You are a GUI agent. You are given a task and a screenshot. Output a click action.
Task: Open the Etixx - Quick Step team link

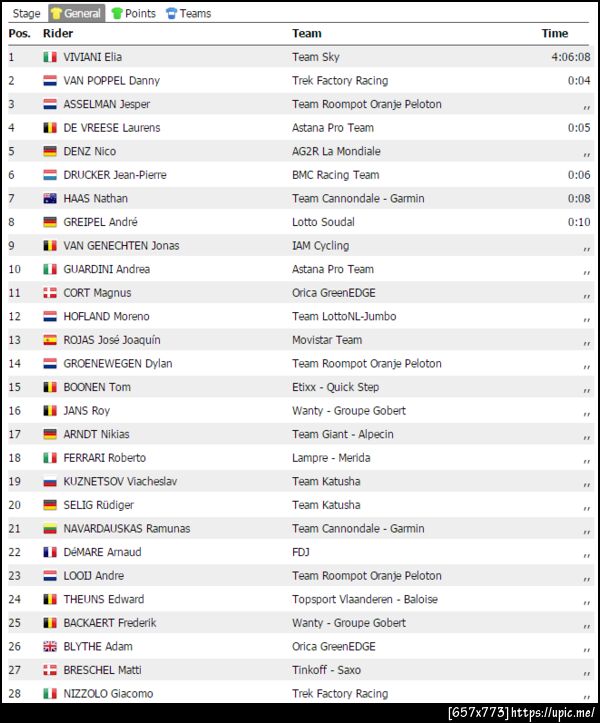(336, 387)
